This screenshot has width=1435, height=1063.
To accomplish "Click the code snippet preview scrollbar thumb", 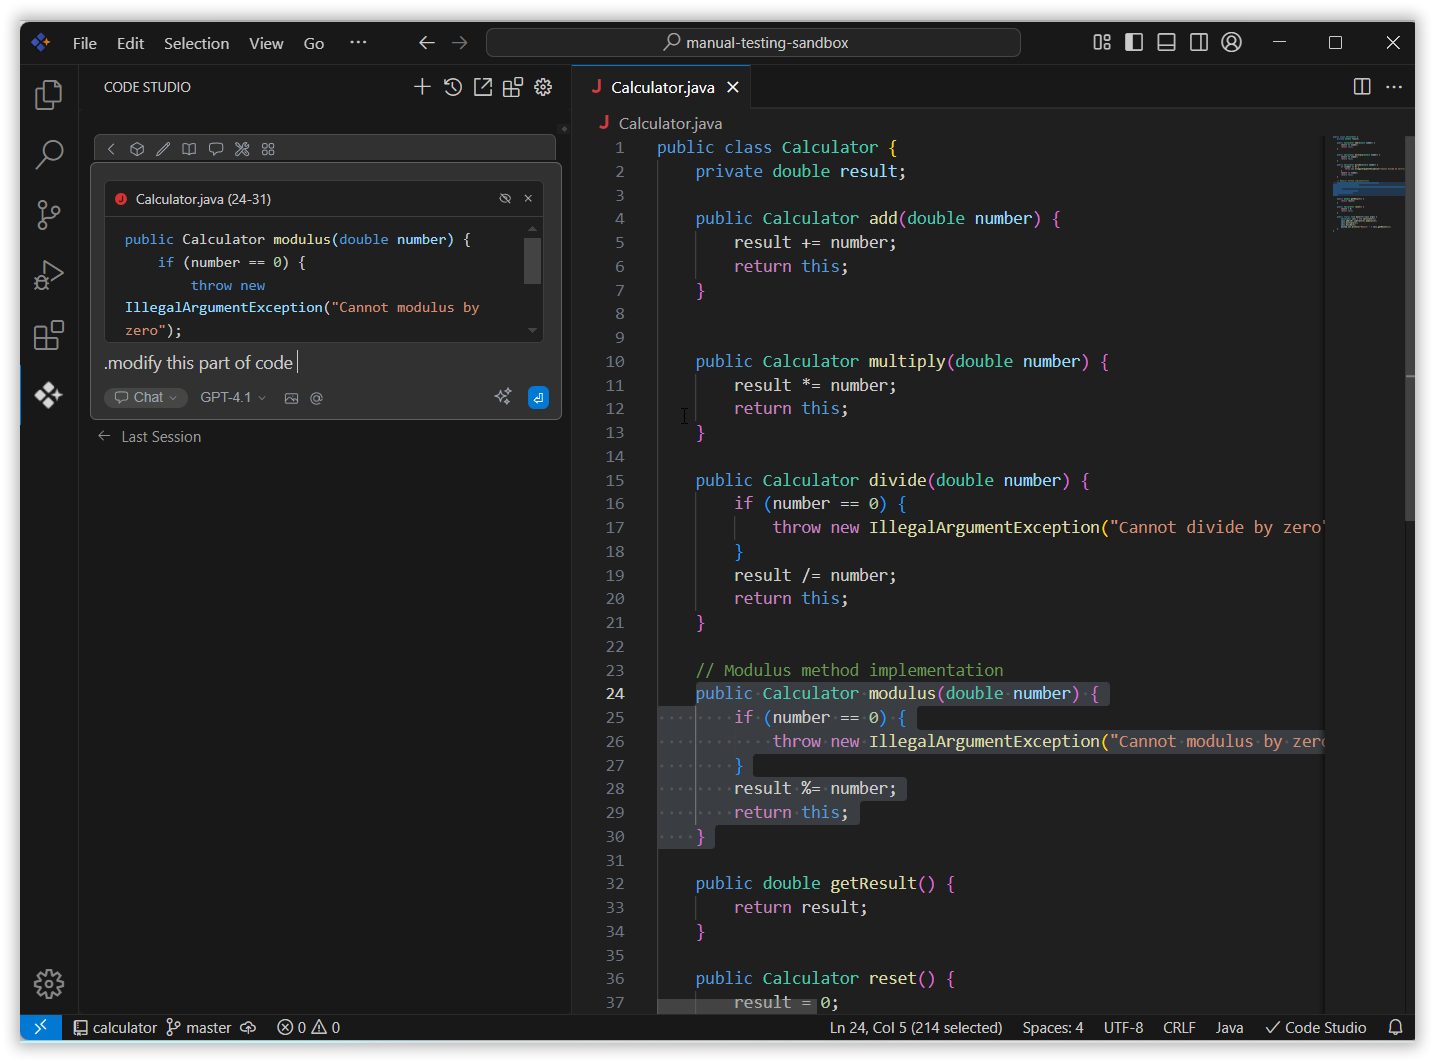I will (x=532, y=260).
